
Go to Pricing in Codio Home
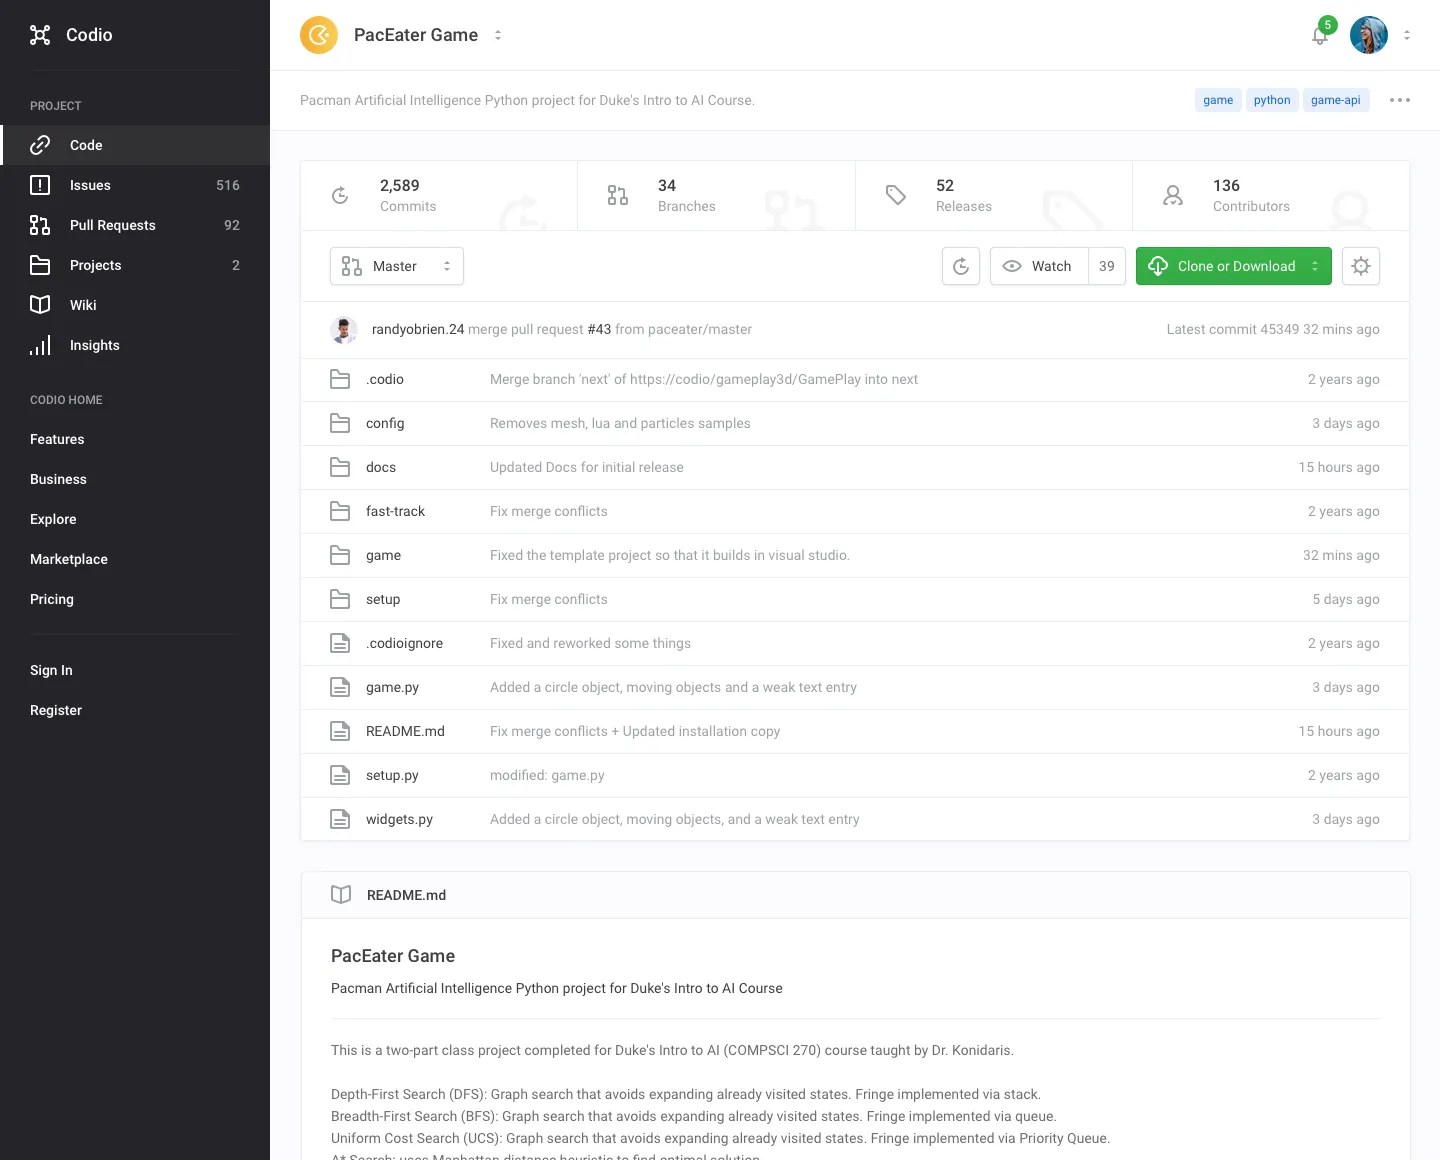[52, 599]
